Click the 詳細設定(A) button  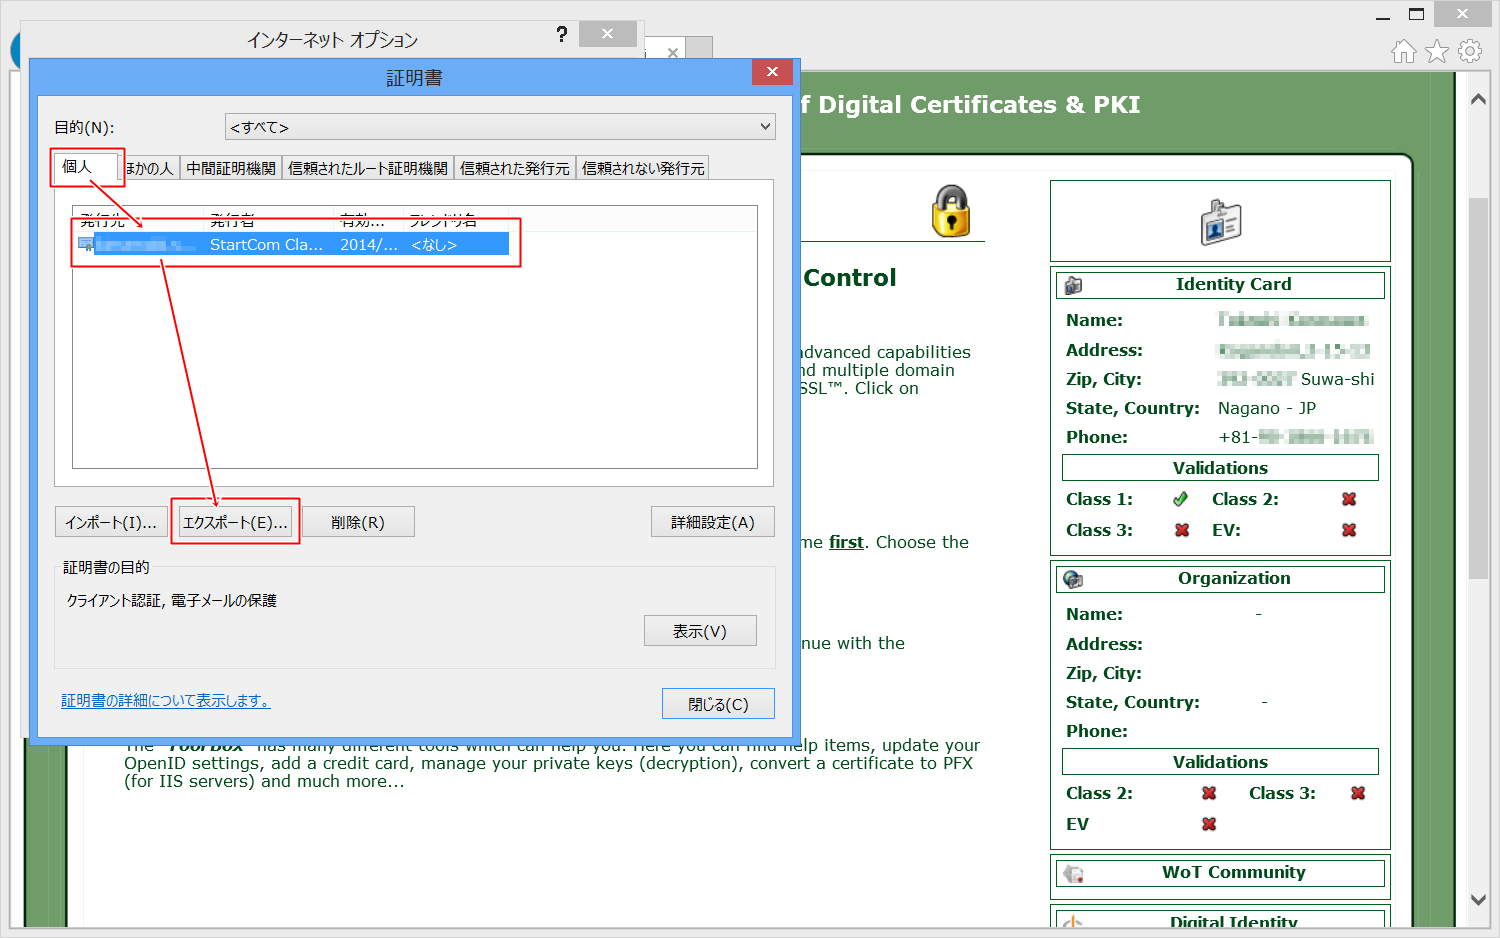pyautogui.click(x=712, y=522)
